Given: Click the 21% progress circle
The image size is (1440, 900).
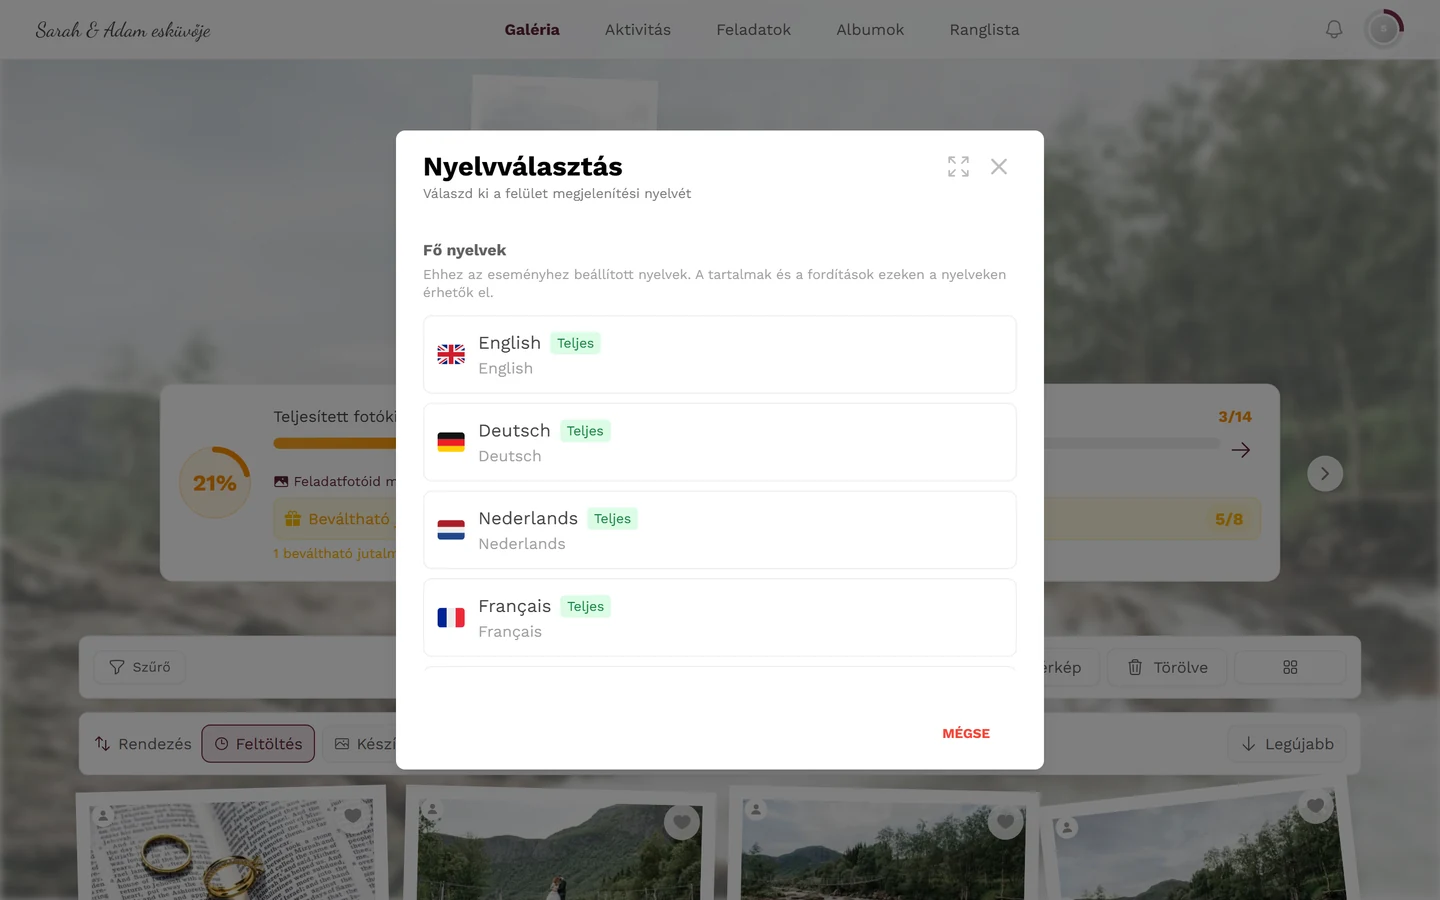Looking at the screenshot, I should [215, 483].
